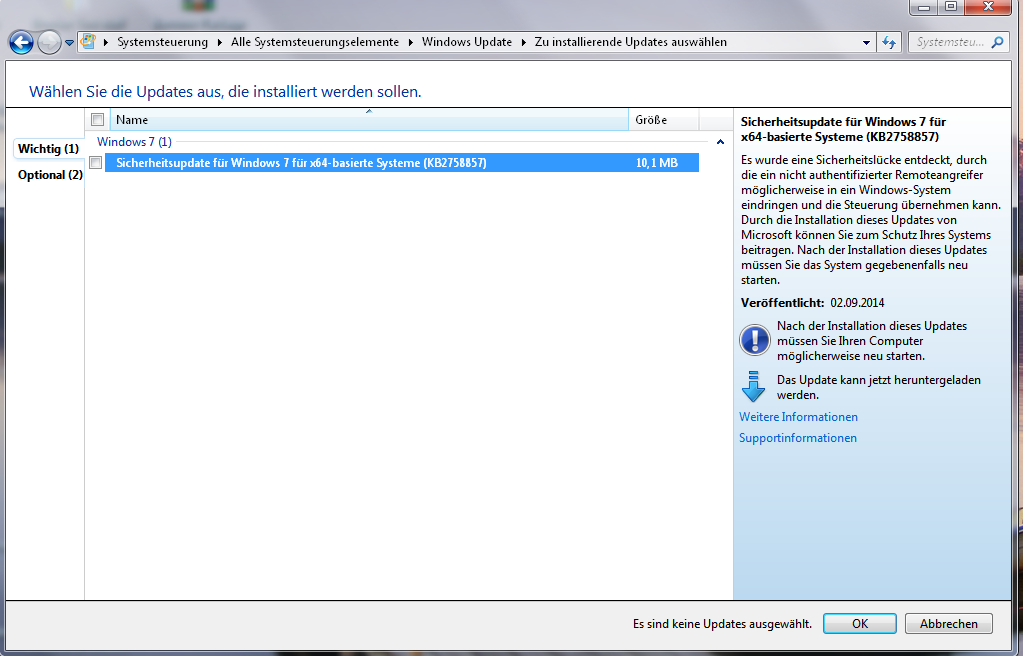Screen dimensions: 1023x656
Task: Expand arrow after Windows Update breadcrumb
Action: (523, 42)
